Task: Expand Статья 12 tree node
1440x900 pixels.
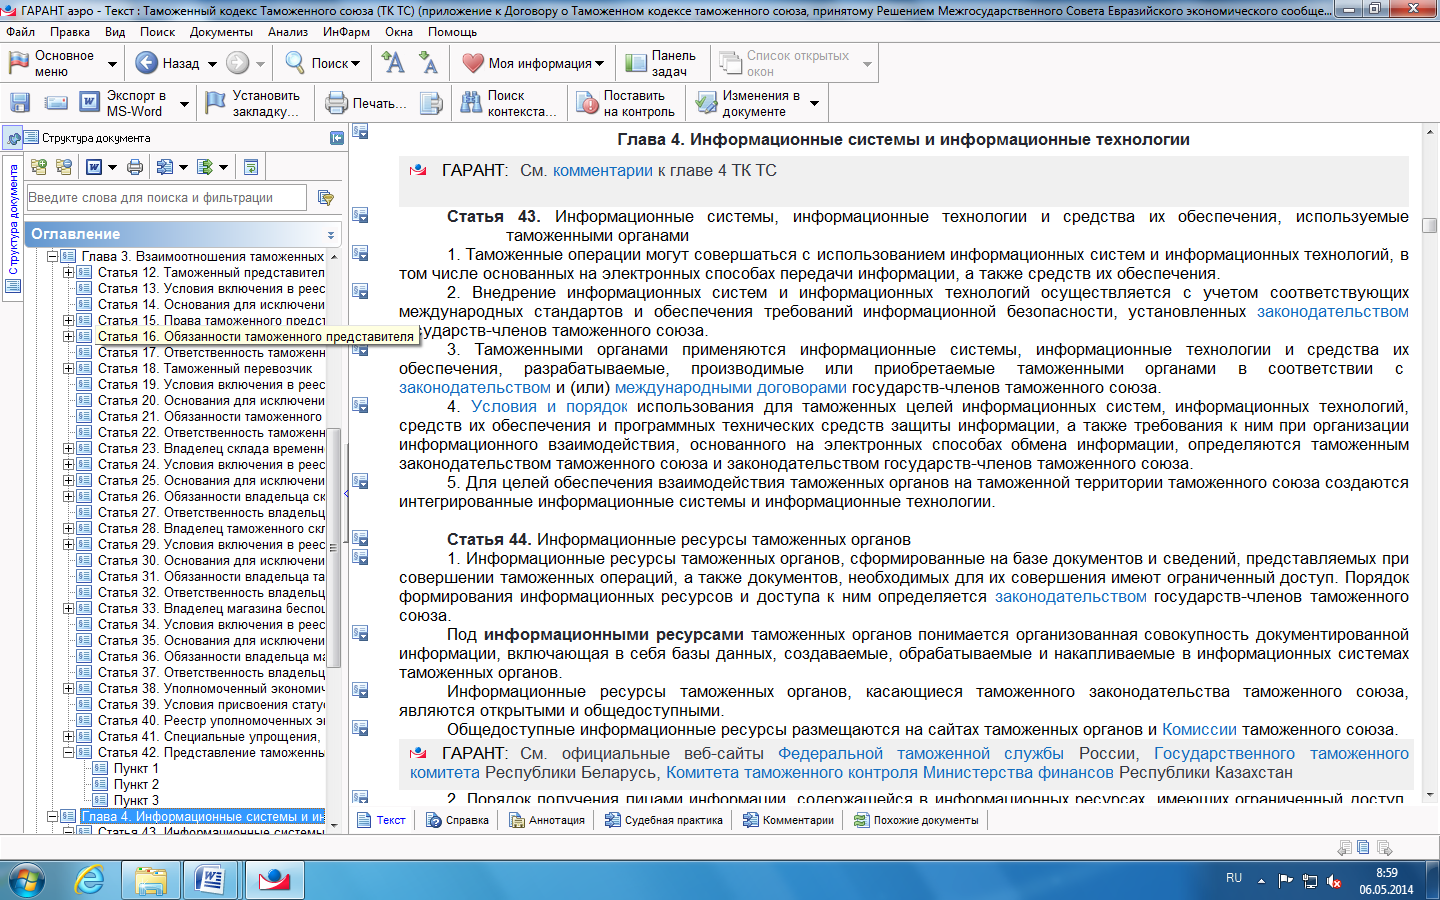Action: (x=68, y=273)
